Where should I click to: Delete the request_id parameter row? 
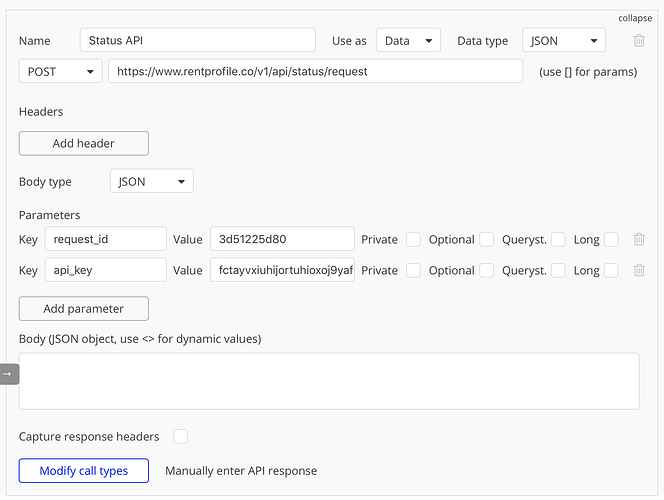[x=639, y=239]
